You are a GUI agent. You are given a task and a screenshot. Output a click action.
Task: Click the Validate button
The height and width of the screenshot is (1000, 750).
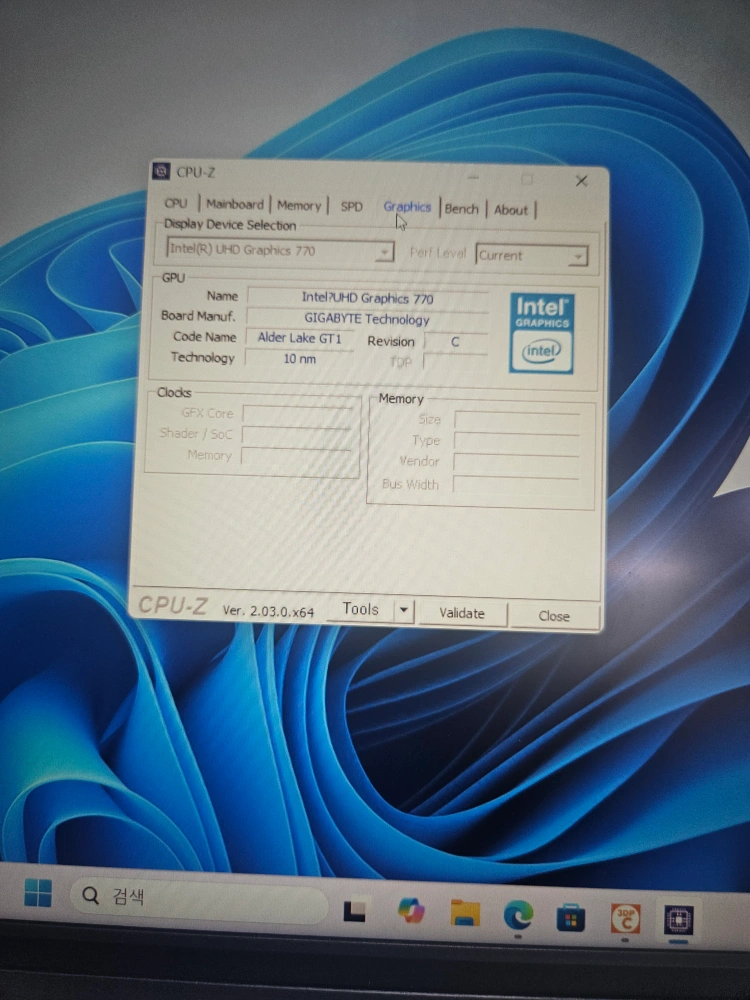coord(462,613)
